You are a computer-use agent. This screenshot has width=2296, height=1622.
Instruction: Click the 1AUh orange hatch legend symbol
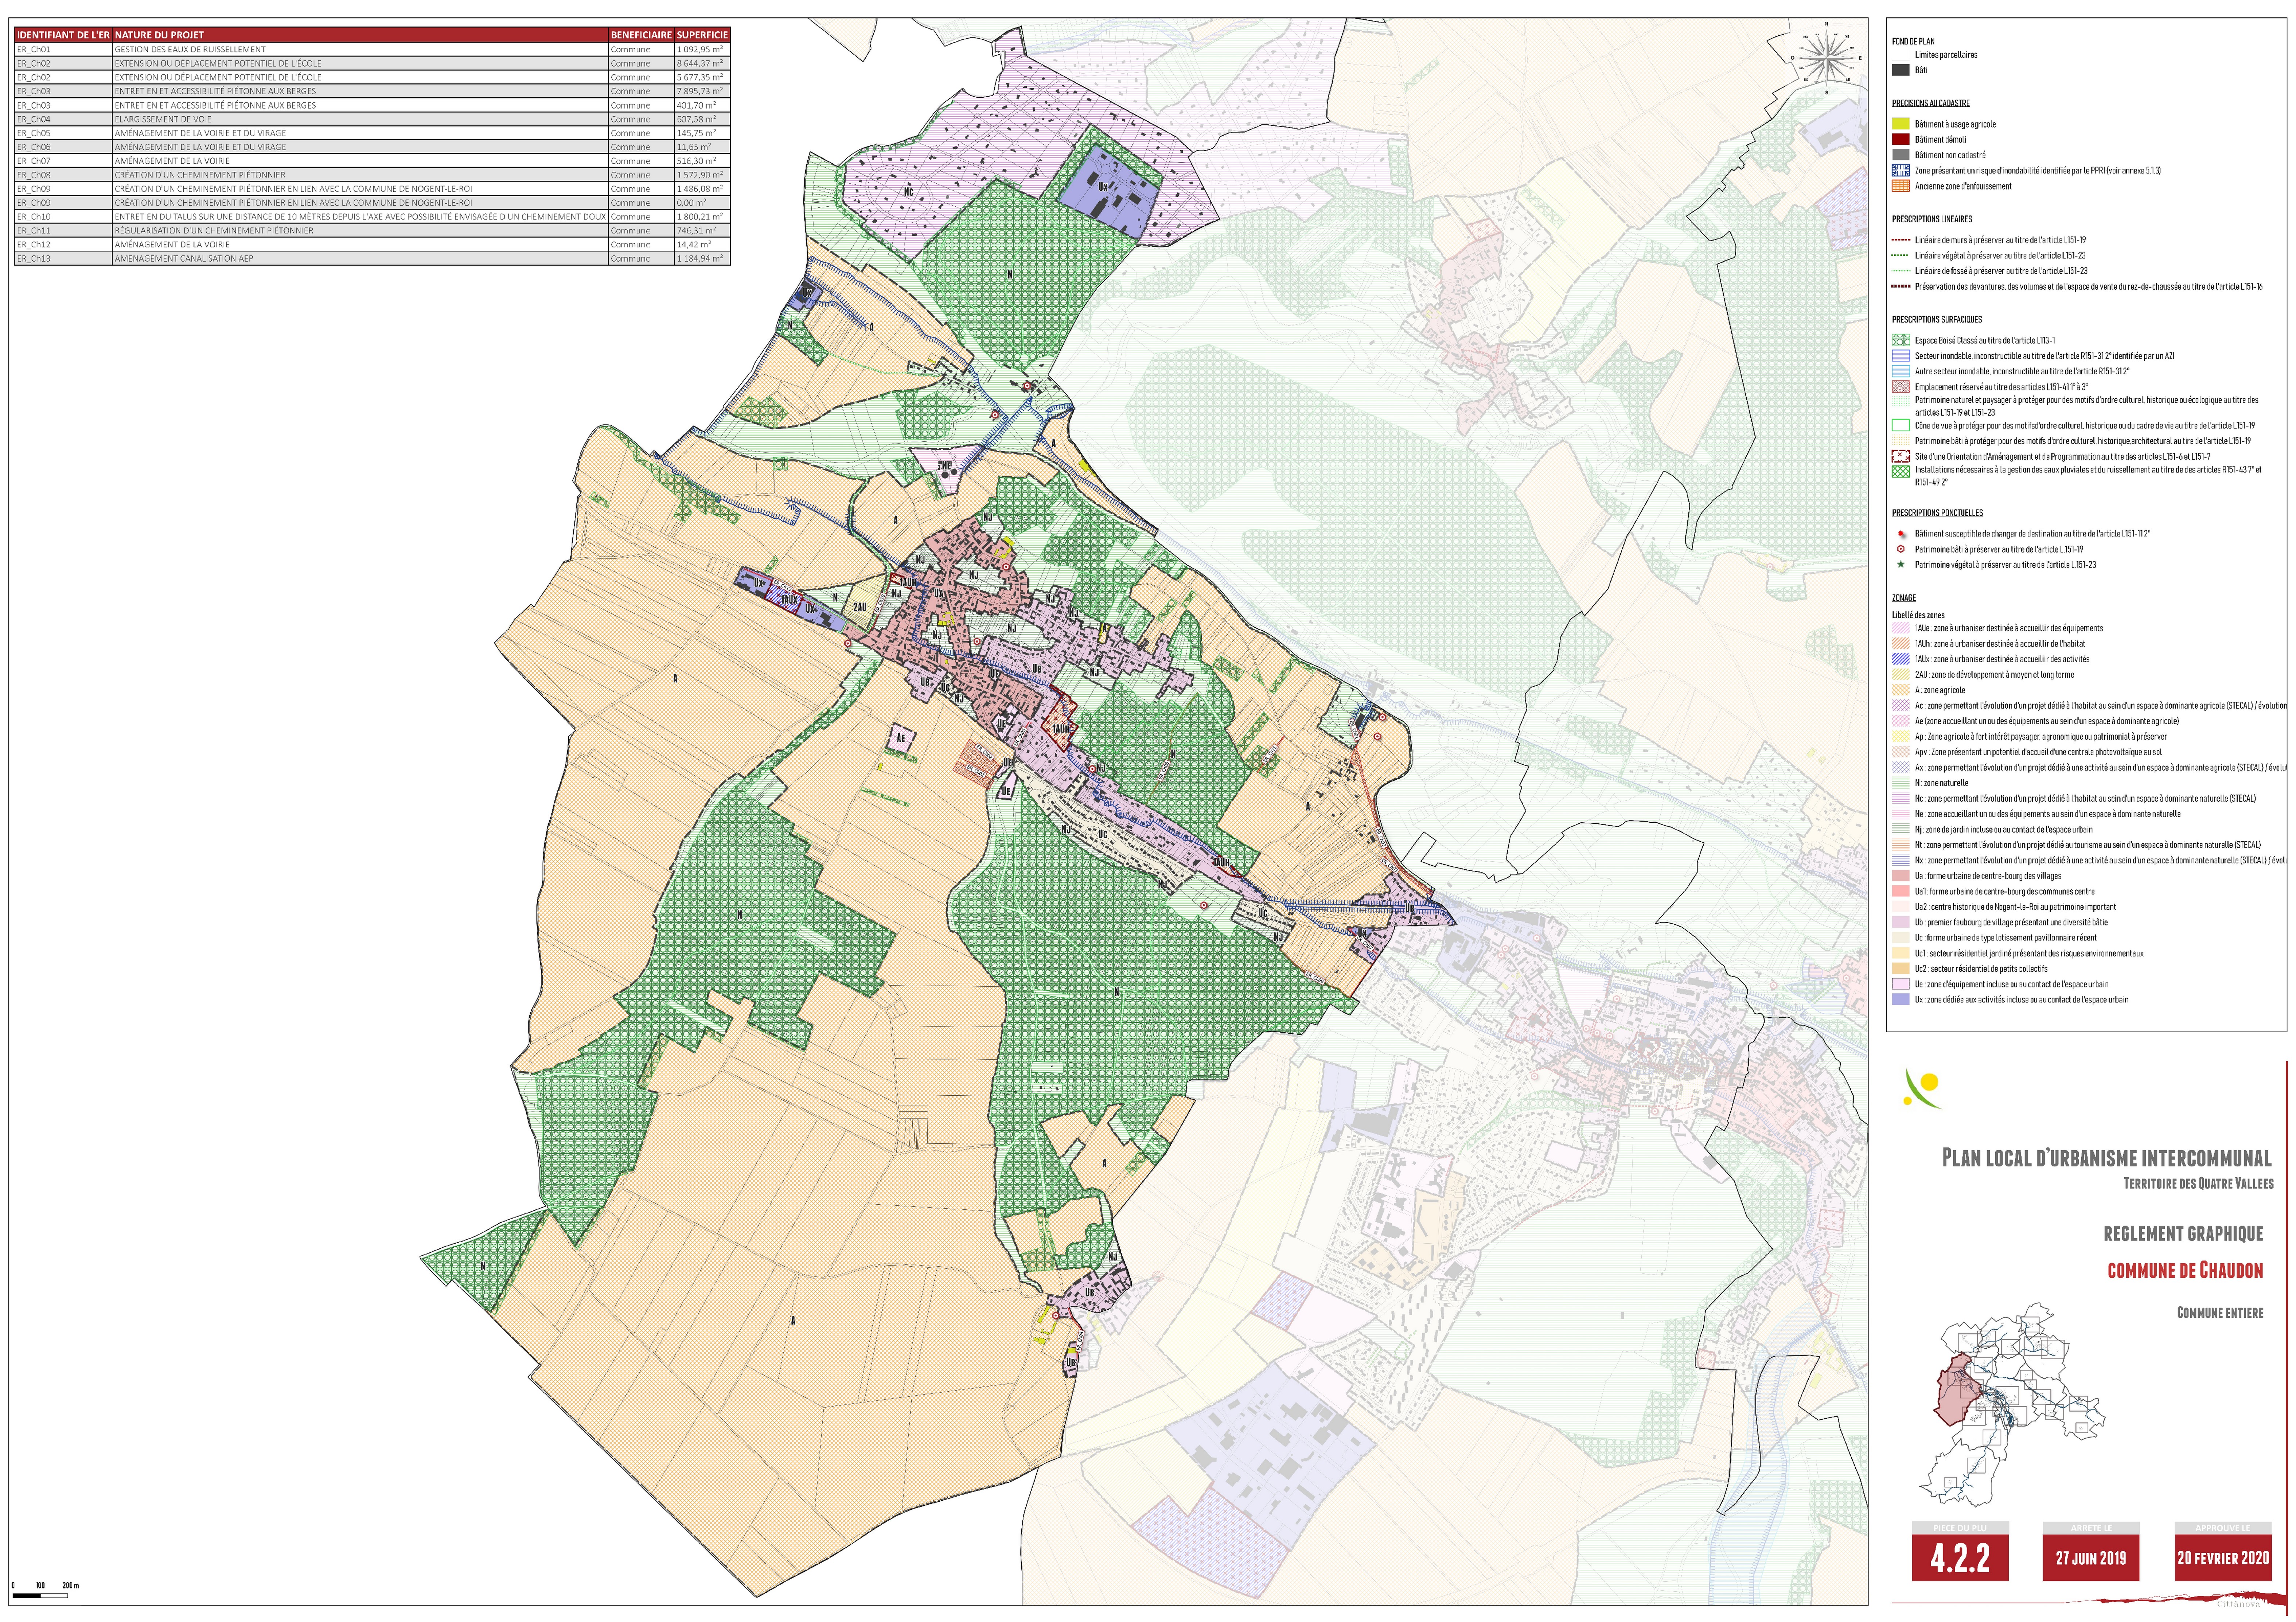click(1901, 644)
